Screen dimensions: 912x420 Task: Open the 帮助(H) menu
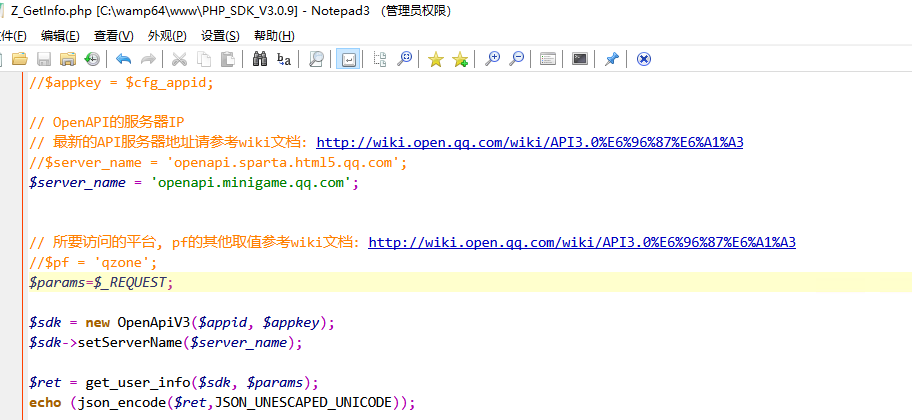[275, 35]
